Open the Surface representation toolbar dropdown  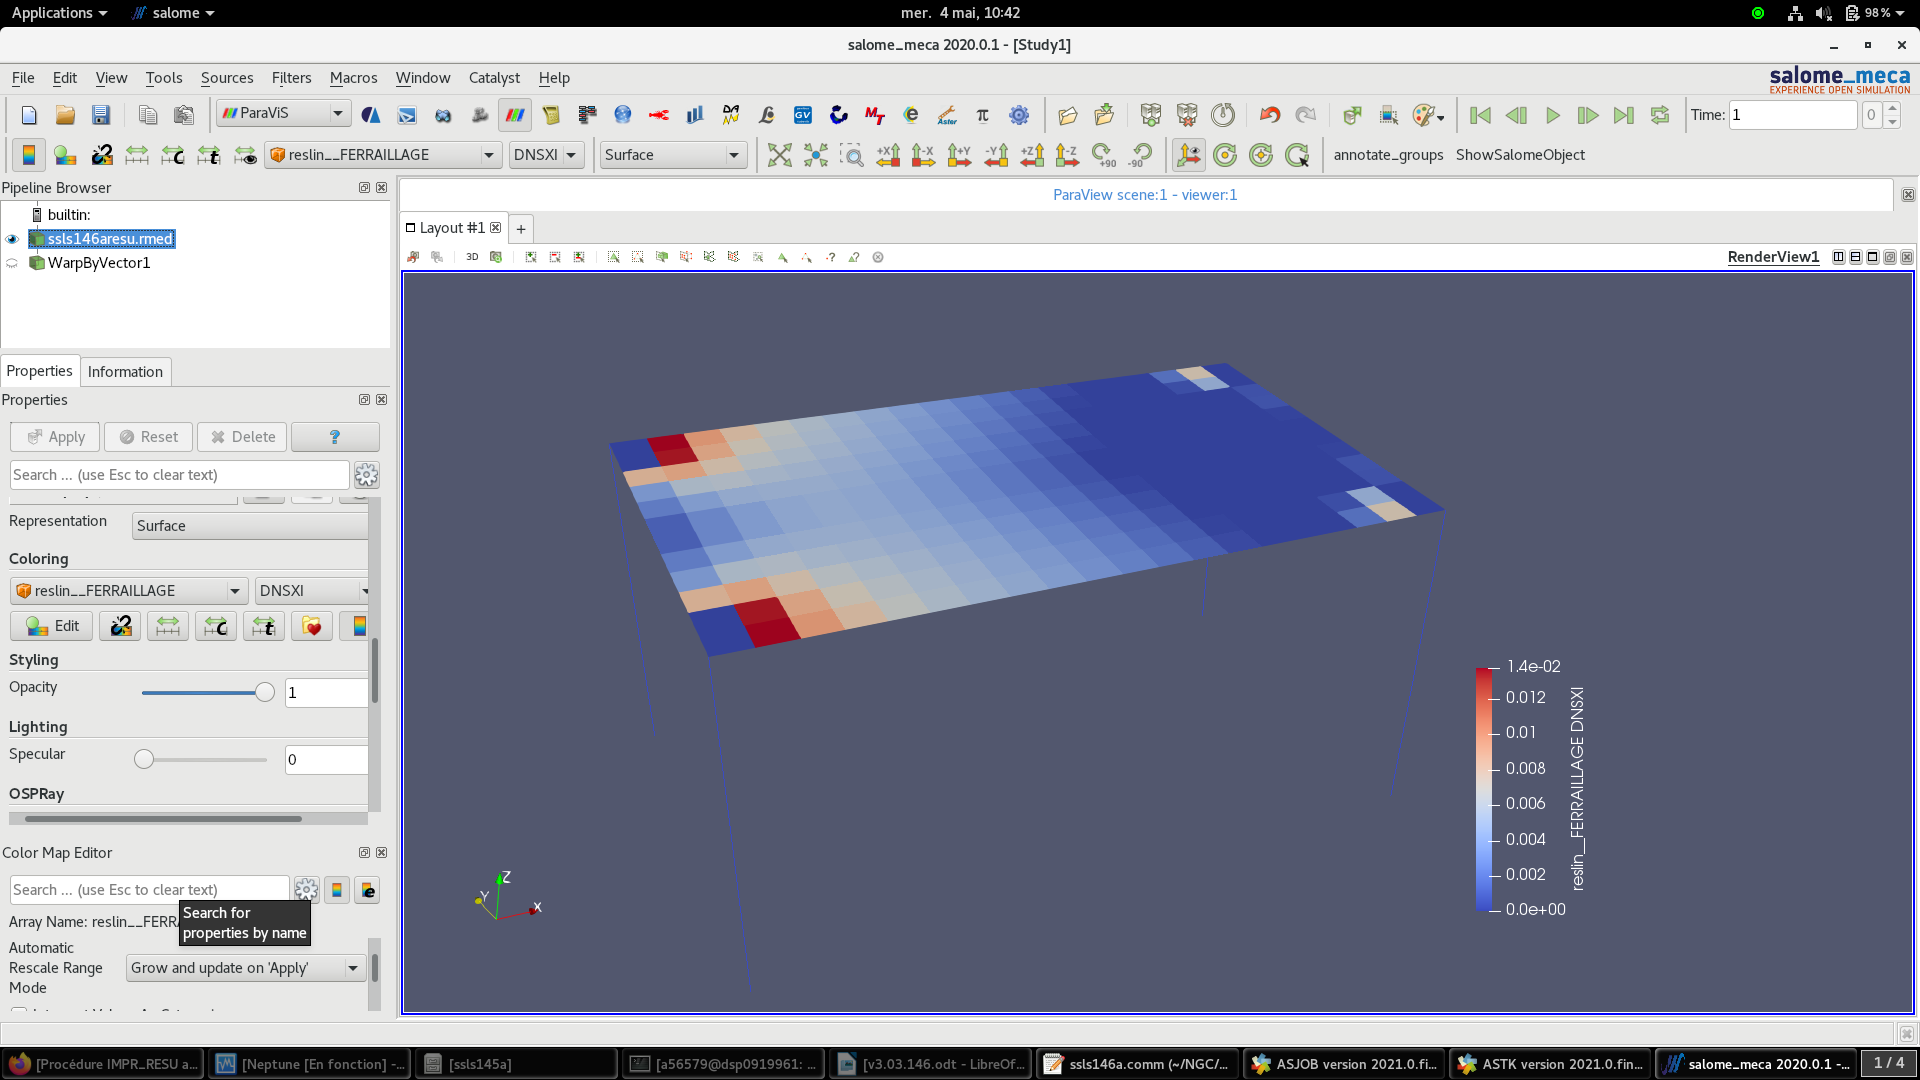[x=733, y=155]
